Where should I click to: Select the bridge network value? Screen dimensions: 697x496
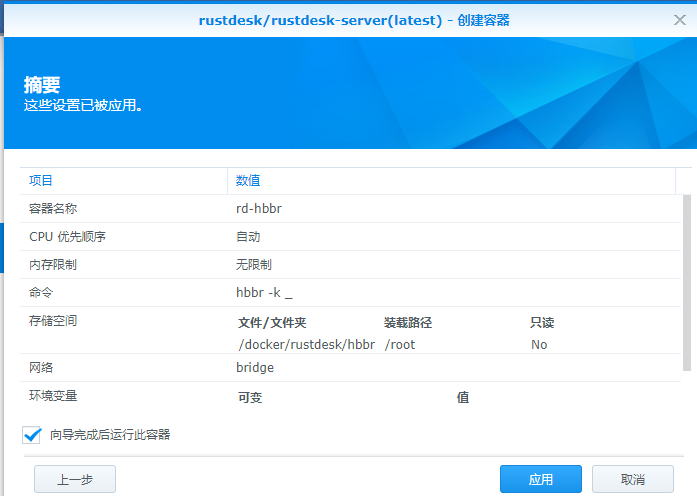255,368
